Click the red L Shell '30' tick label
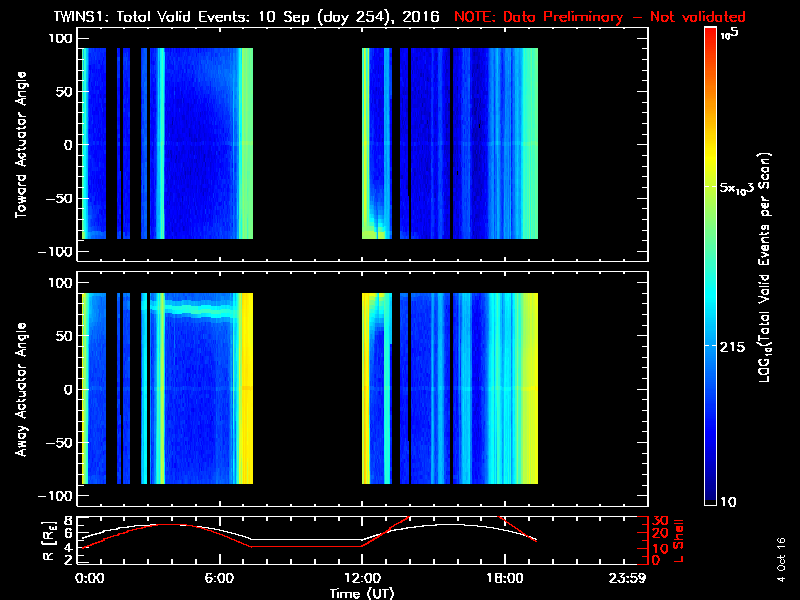 pyautogui.click(x=660, y=520)
